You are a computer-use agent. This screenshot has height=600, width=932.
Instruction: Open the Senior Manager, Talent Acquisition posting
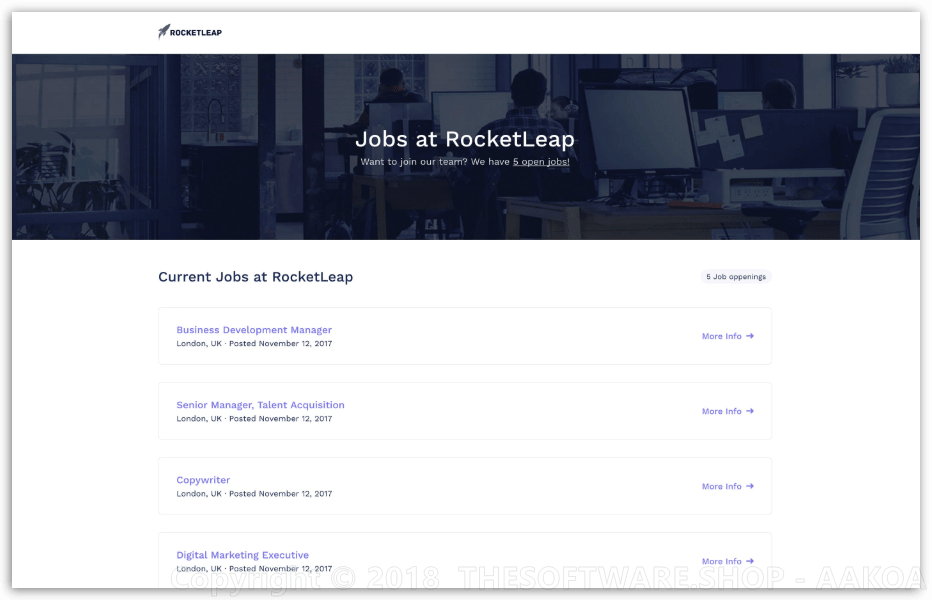pyautogui.click(x=260, y=404)
